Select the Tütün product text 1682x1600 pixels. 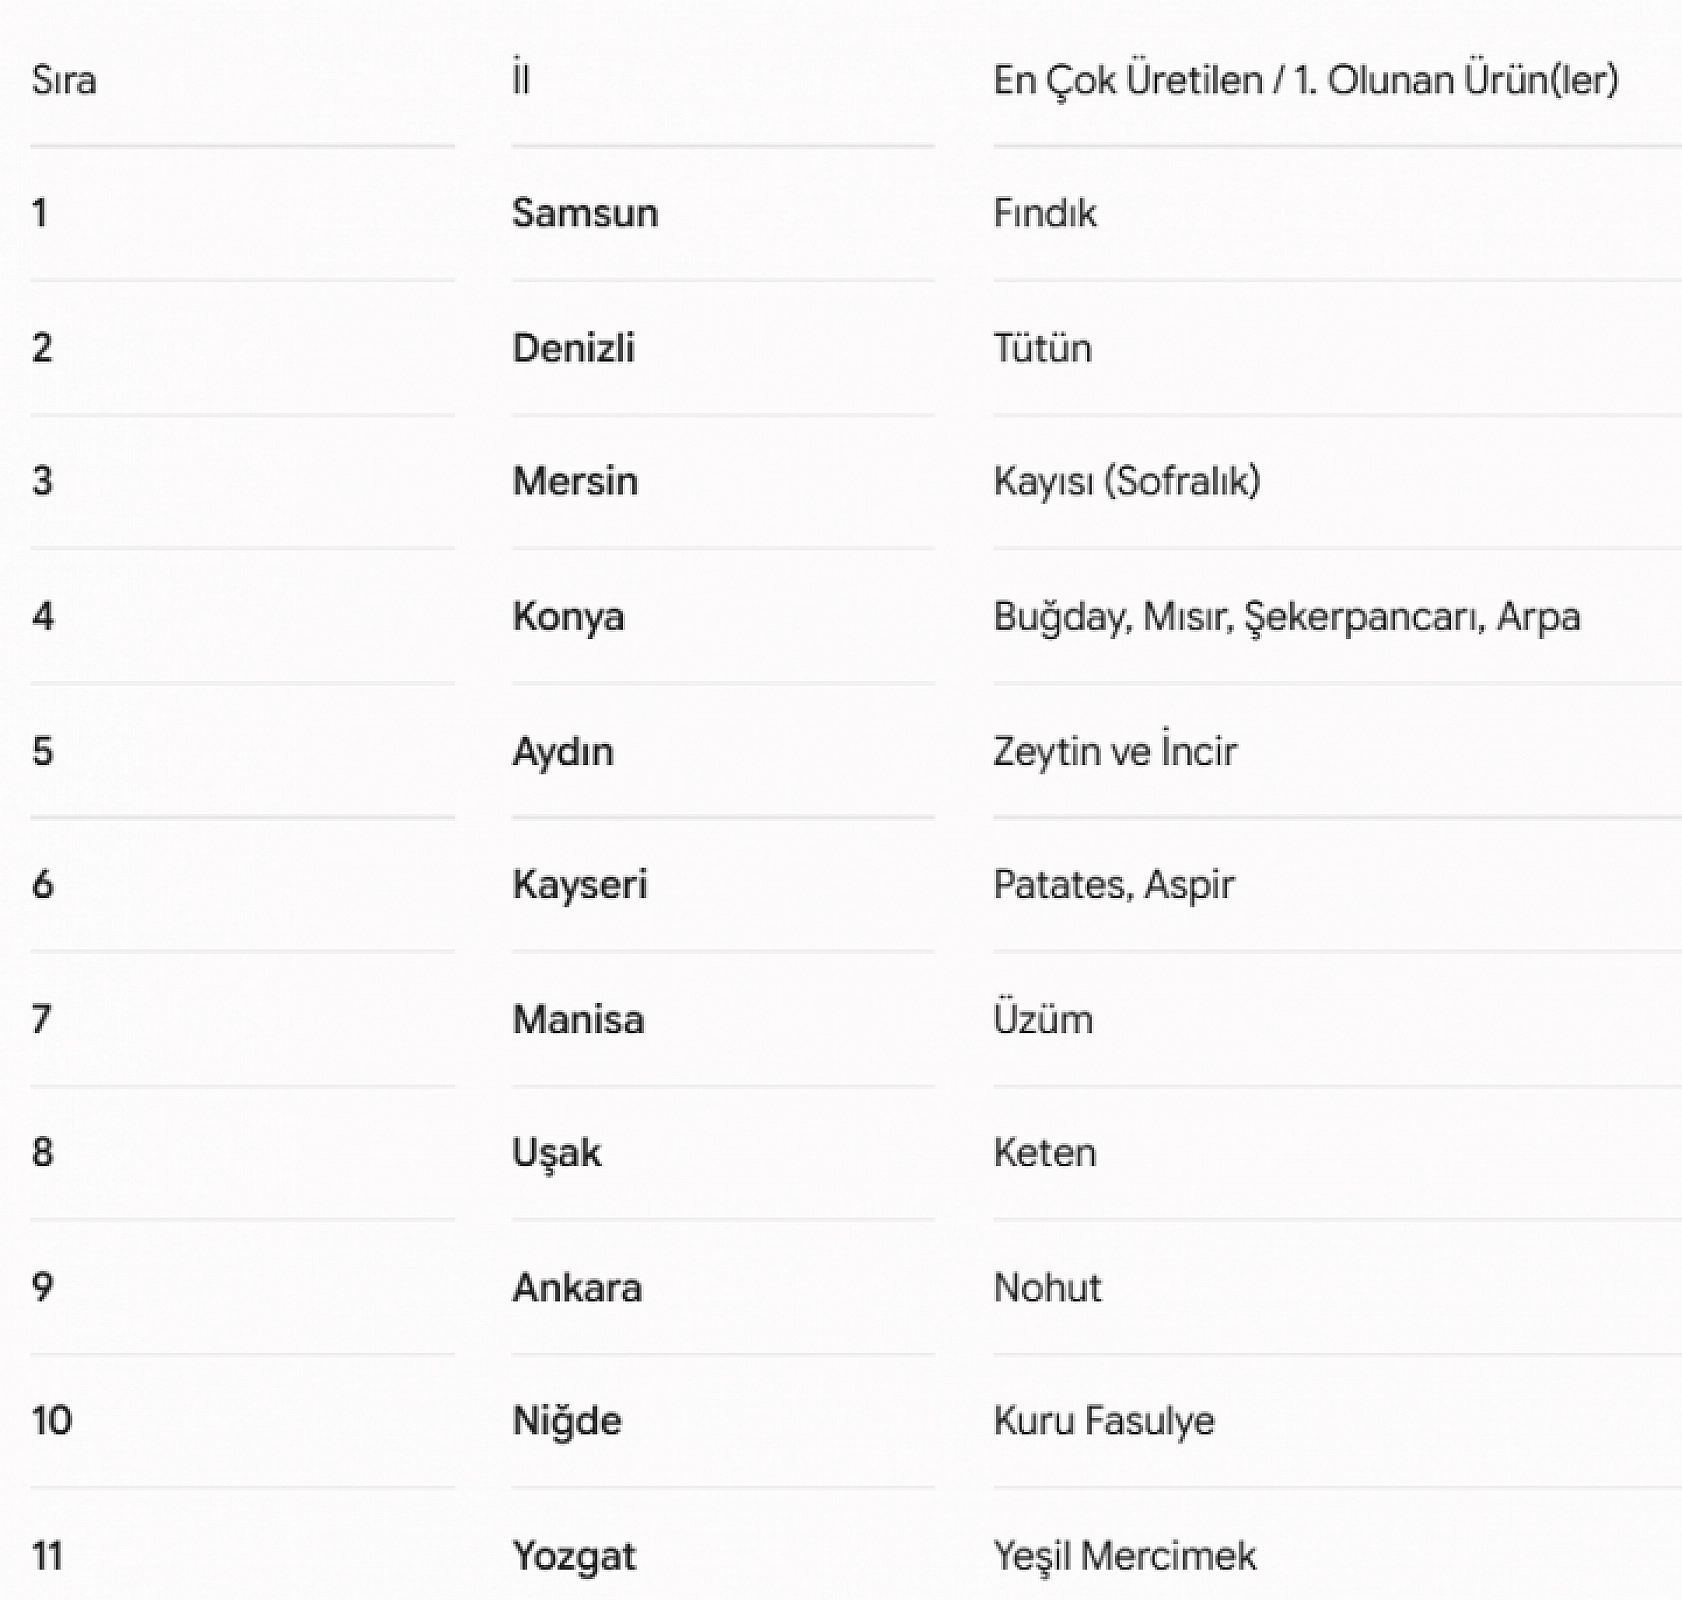[x=1043, y=348]
